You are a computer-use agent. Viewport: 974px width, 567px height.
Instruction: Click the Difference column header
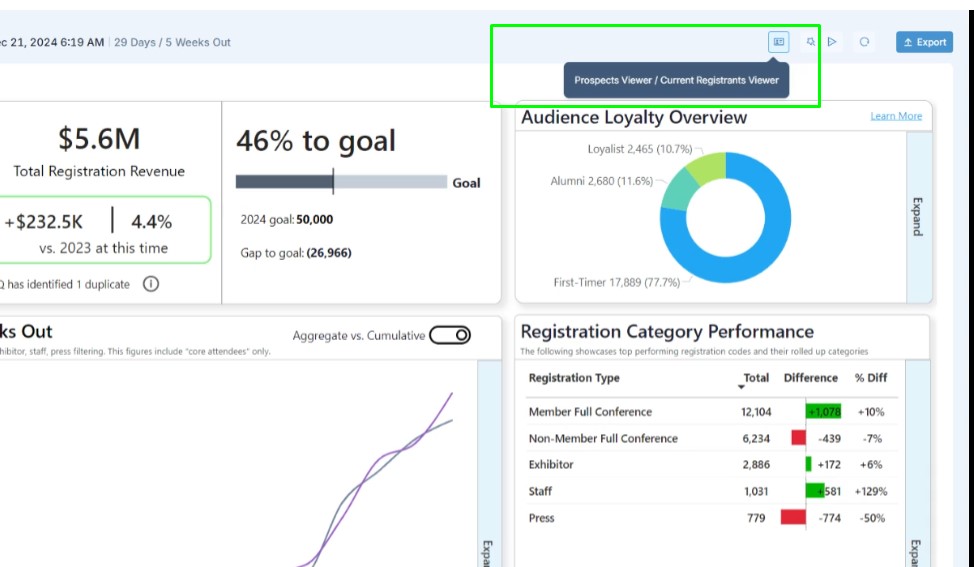[x=810, y=378]
